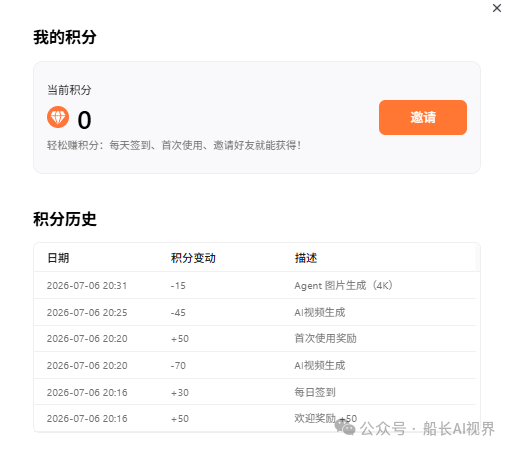Select the date in 欢迎奖励 row
This screenshot has height=449, width=511.
click(87, 419)
